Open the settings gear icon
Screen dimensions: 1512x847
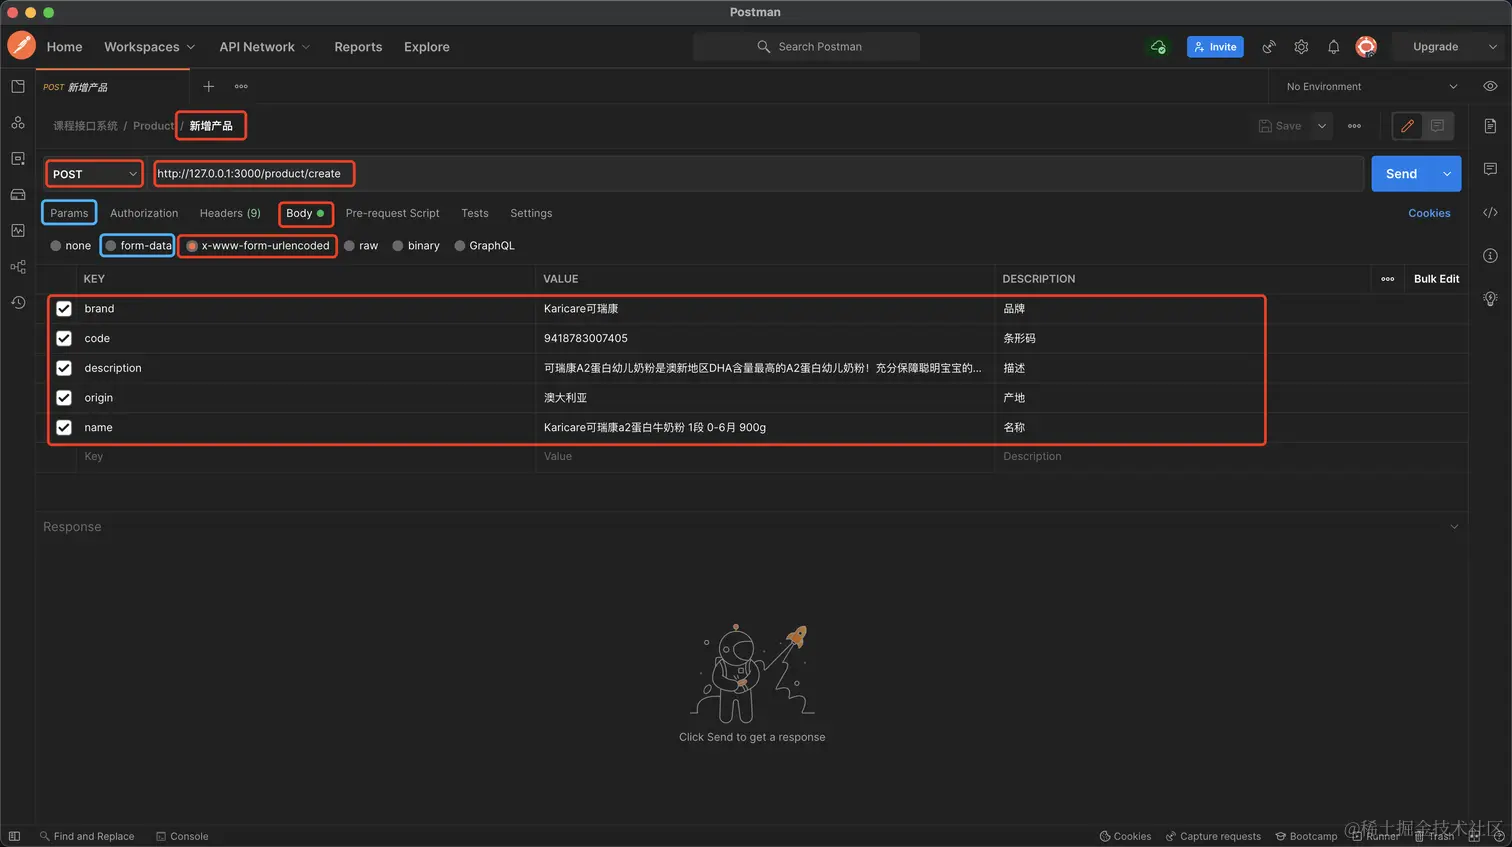(1301, 47)
